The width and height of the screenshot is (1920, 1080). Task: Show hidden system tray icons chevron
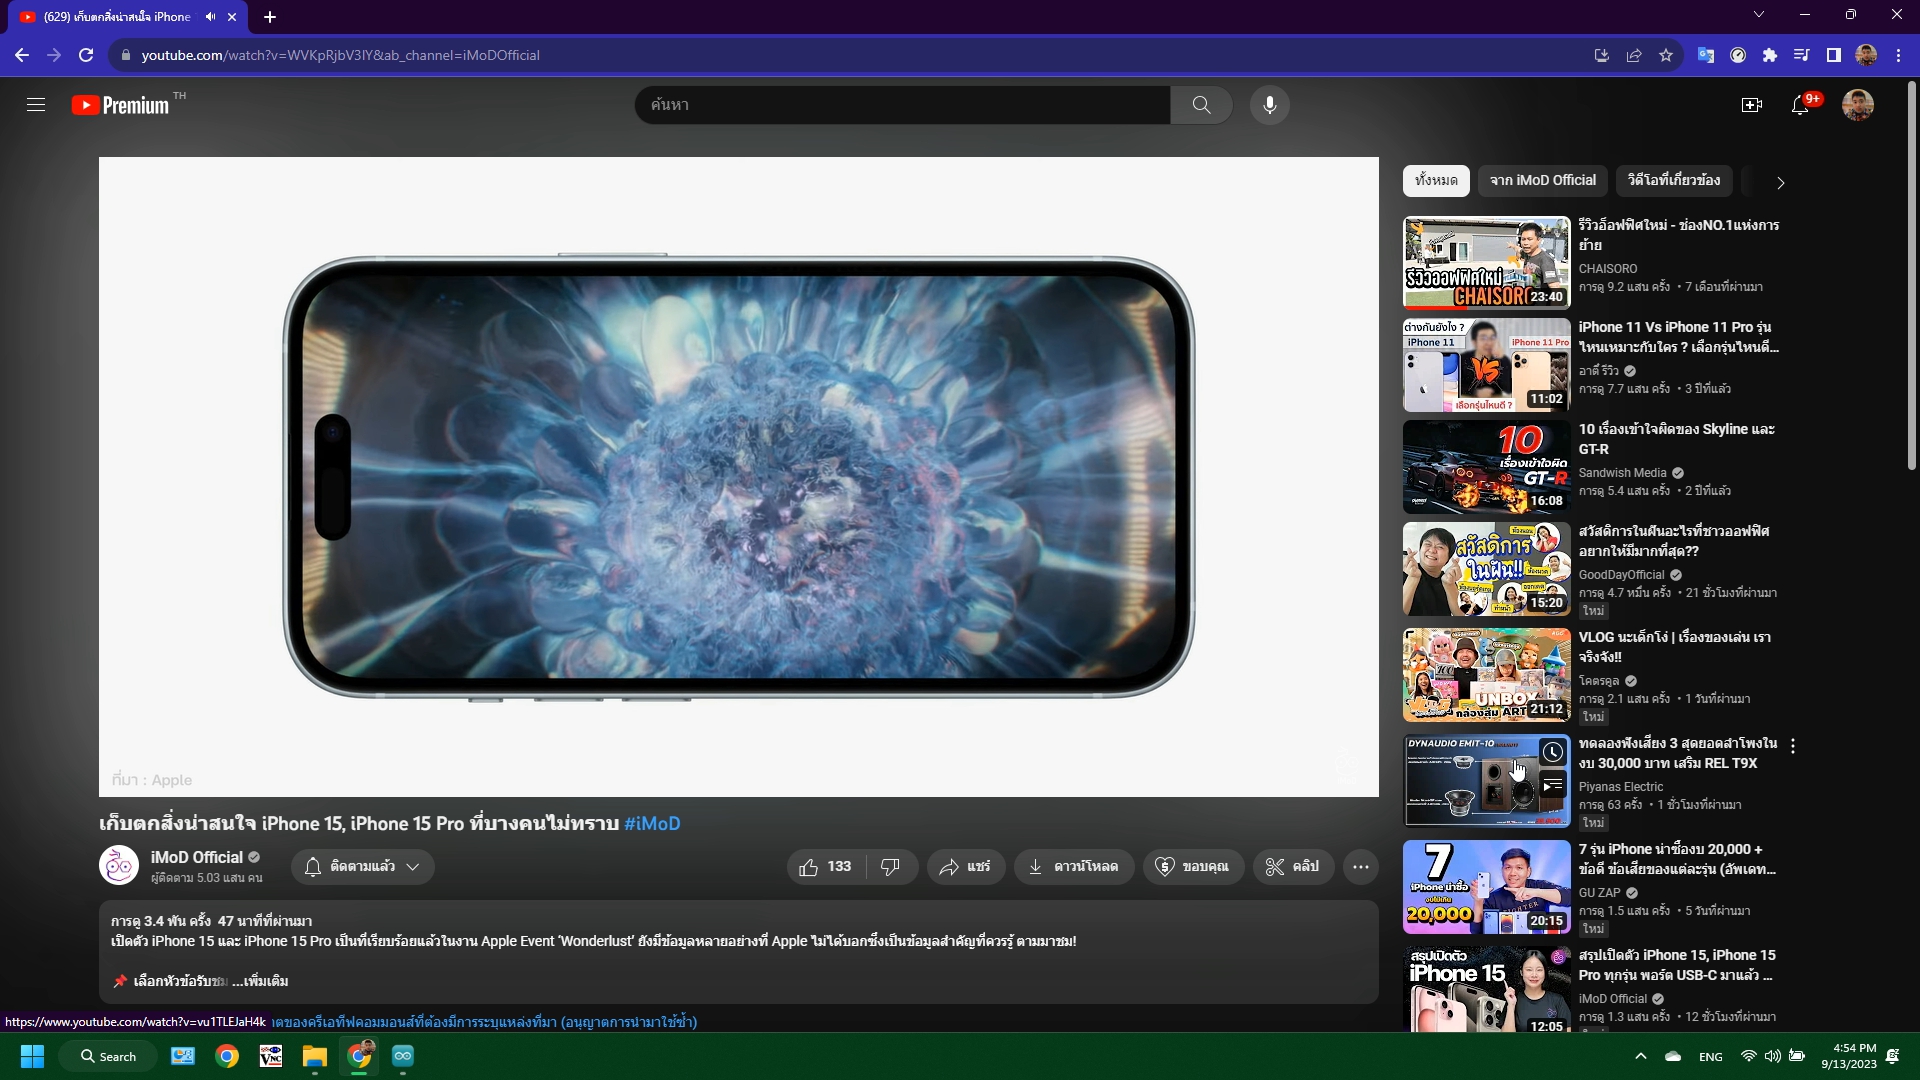pyautogui.click(x=1640, y=1056)
